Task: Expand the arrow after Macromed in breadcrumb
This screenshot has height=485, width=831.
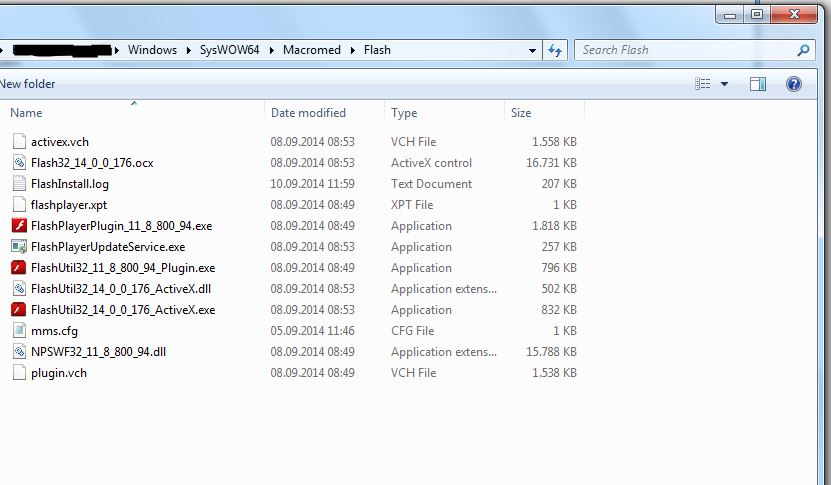Action: click(352, 50)
